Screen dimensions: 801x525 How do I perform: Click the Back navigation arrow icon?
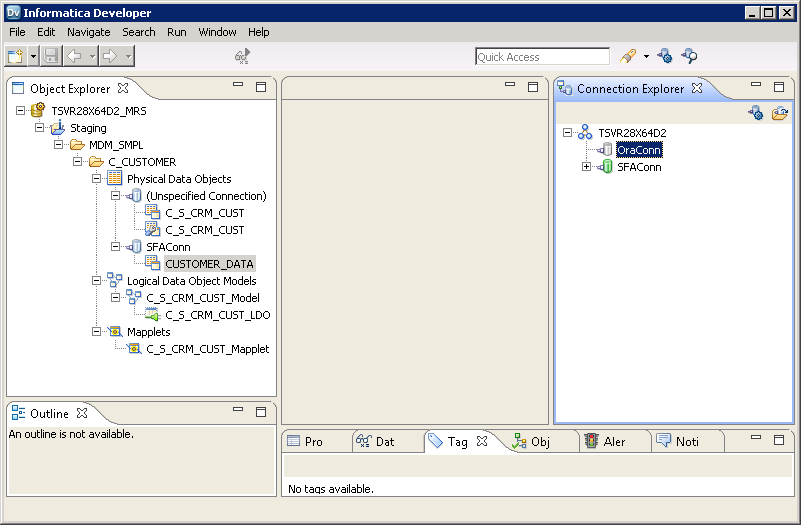click(x=75, y=56)
